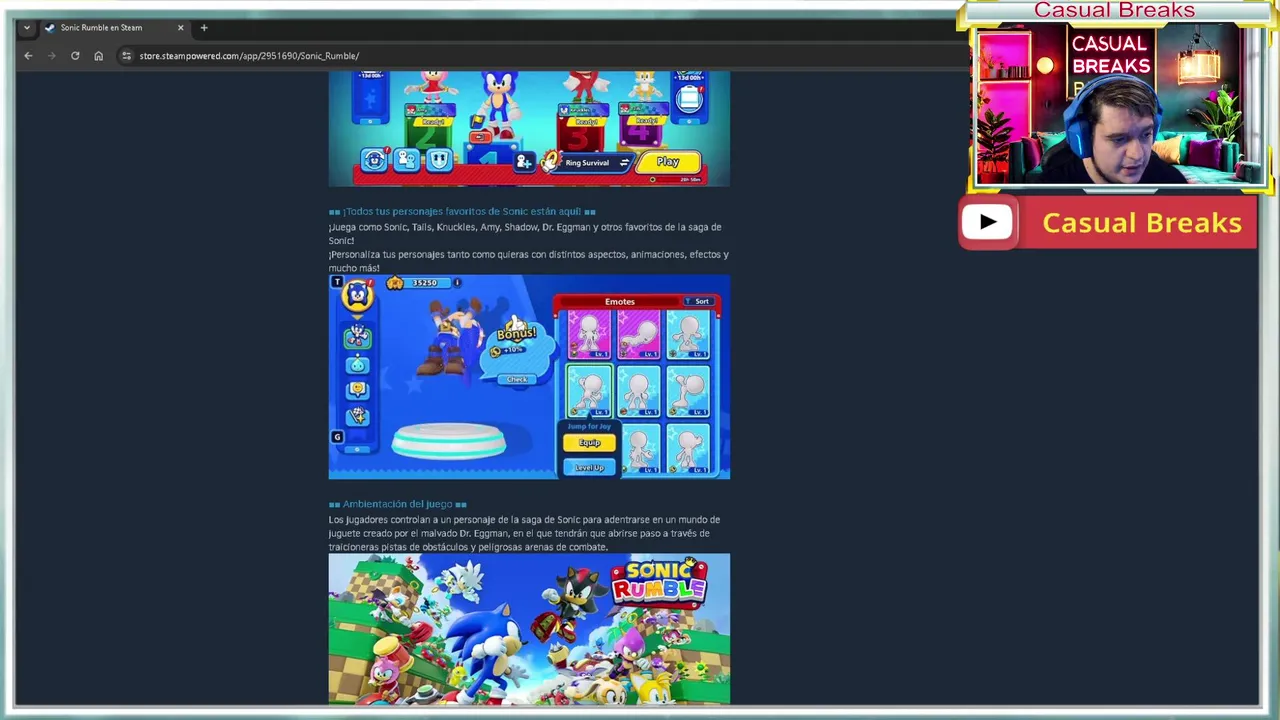1280x720 pixels.
Task: Open the Emotes customization screenshot
Action: click(x=529, y=377)
